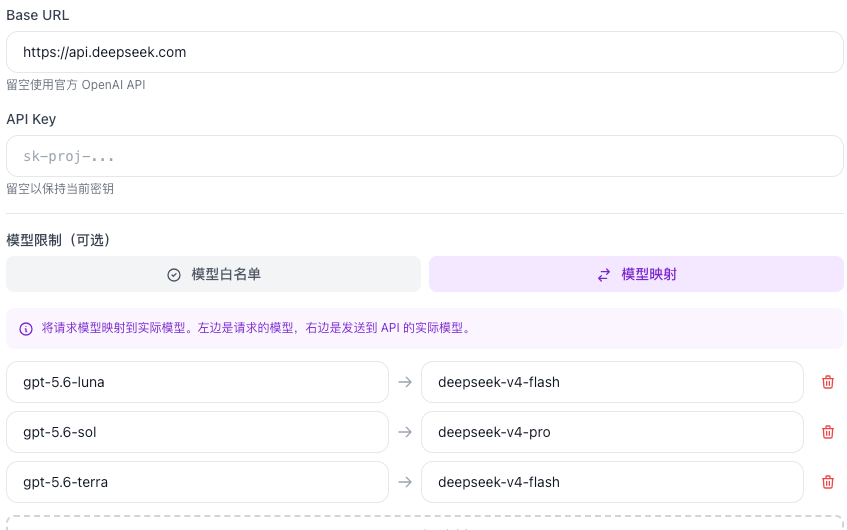Edit deepseek-v4-flash target for gpt-5.6-luna
Screen dimensions: 847x530
coord(612,382)
